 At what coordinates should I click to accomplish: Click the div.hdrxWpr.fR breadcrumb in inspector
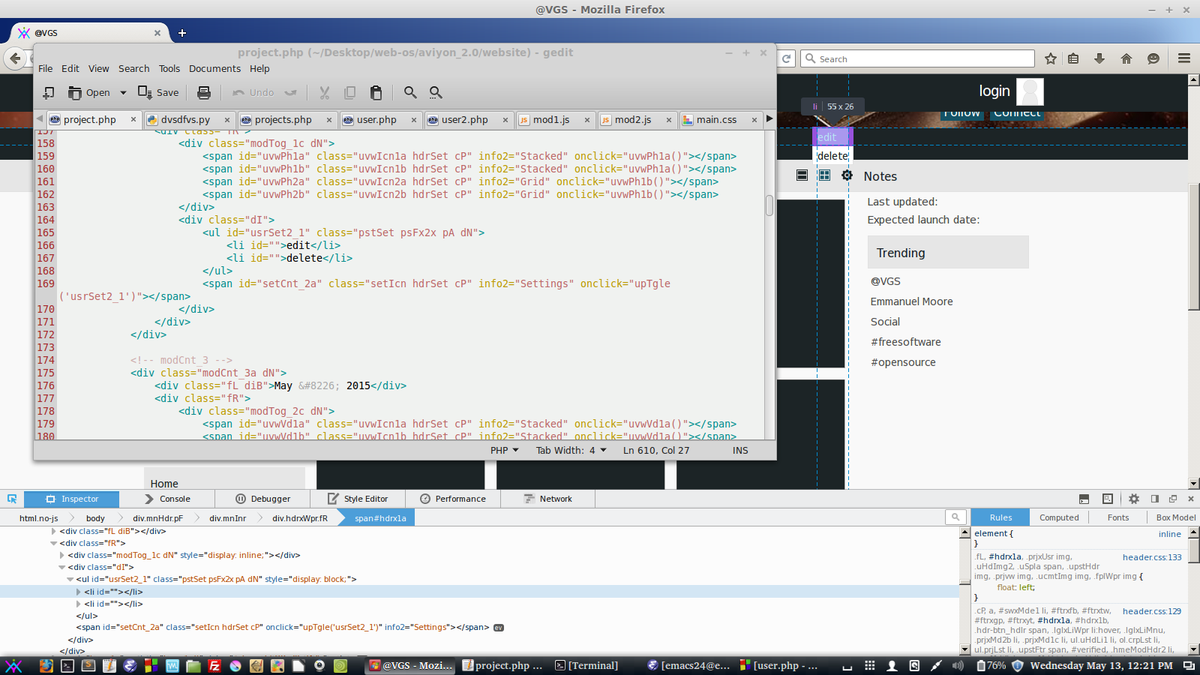tap(301, 518)
